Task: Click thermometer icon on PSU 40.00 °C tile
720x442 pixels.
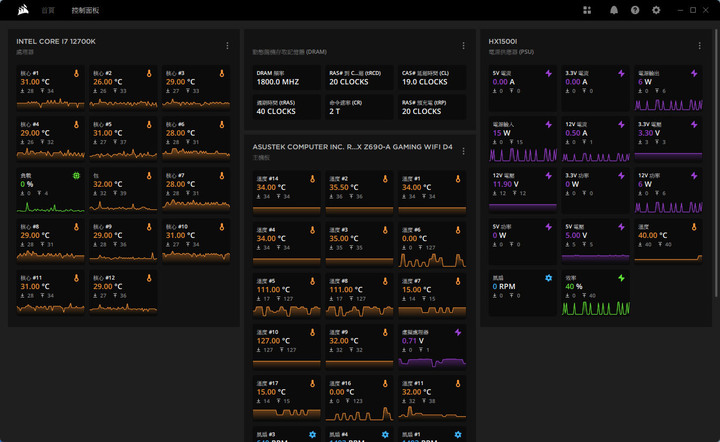Action: pyautogui.click(x=693, y=227)
